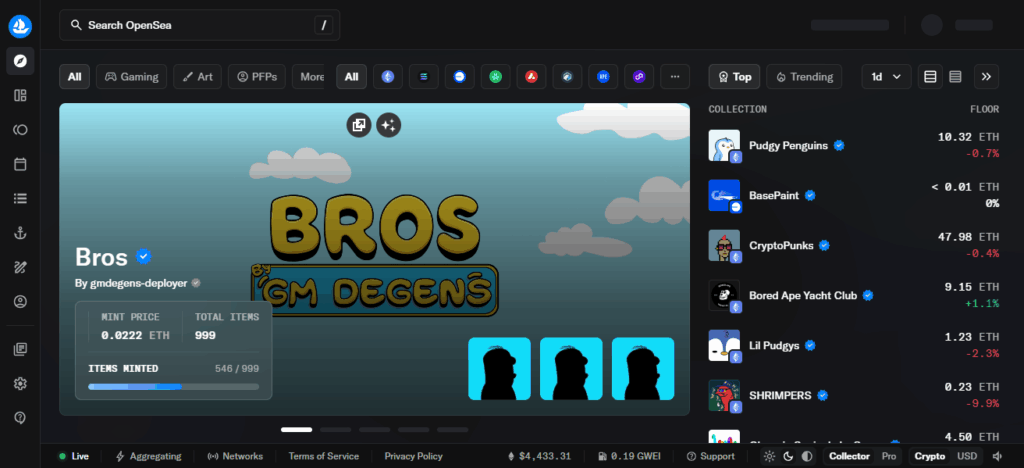This screenshot has height=468, width=1024.
Task: Go to the second carousel slide indicator
Action: point(335,429)
